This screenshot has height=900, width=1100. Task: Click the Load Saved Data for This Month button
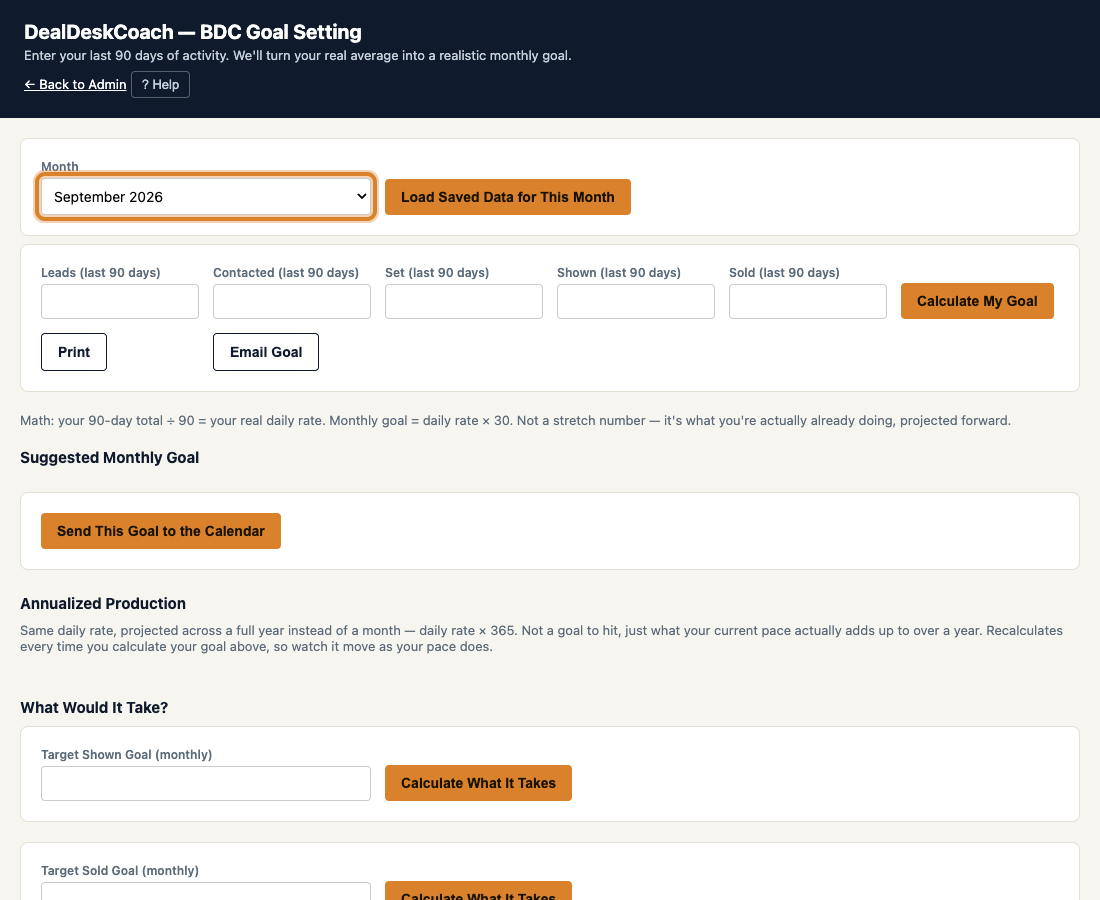[x=508, y=197]
